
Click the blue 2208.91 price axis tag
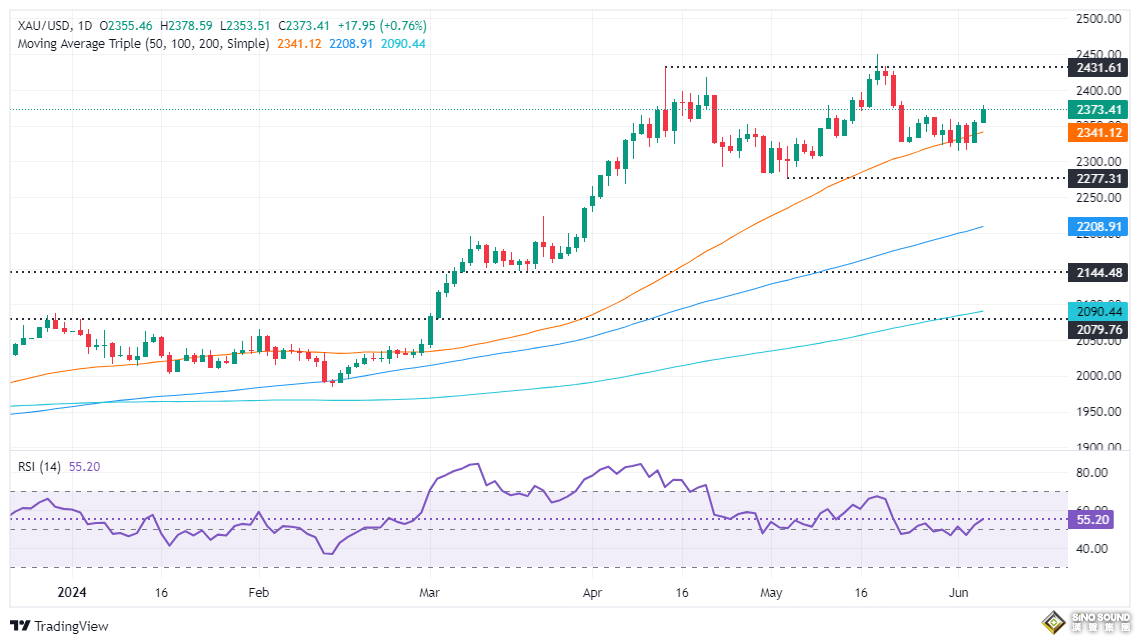[1100, 227]
